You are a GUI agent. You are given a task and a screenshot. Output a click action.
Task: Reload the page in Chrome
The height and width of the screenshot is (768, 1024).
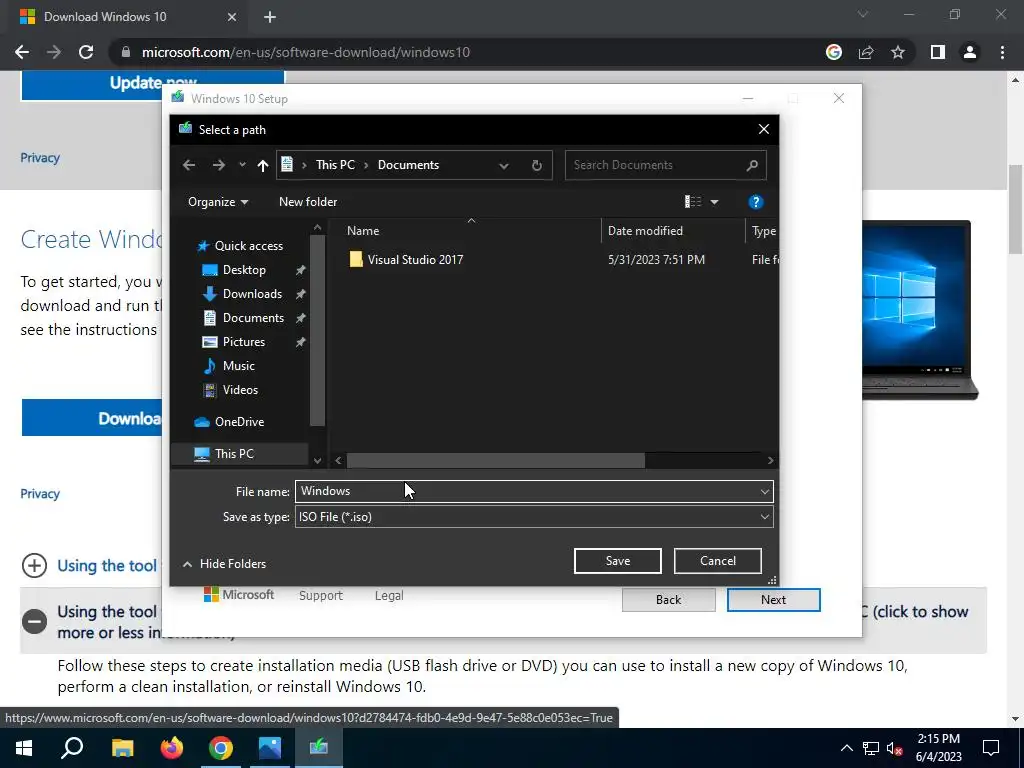click(86, 52)
